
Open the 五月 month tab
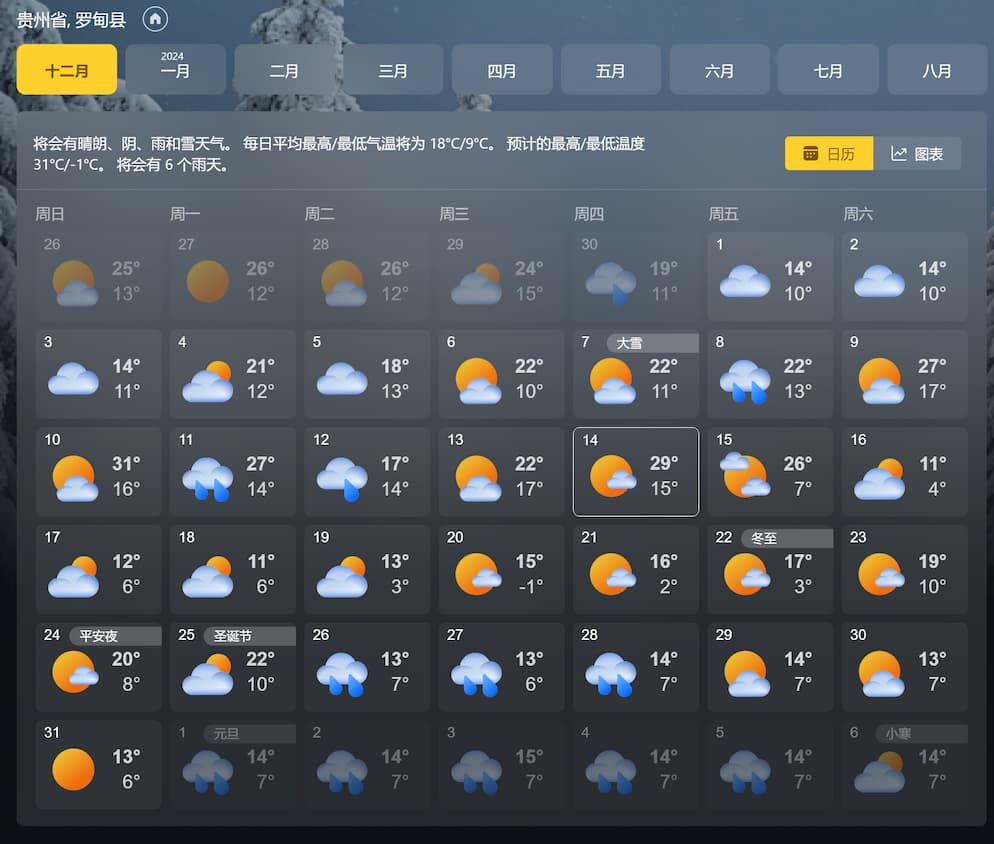click(610, 70)
